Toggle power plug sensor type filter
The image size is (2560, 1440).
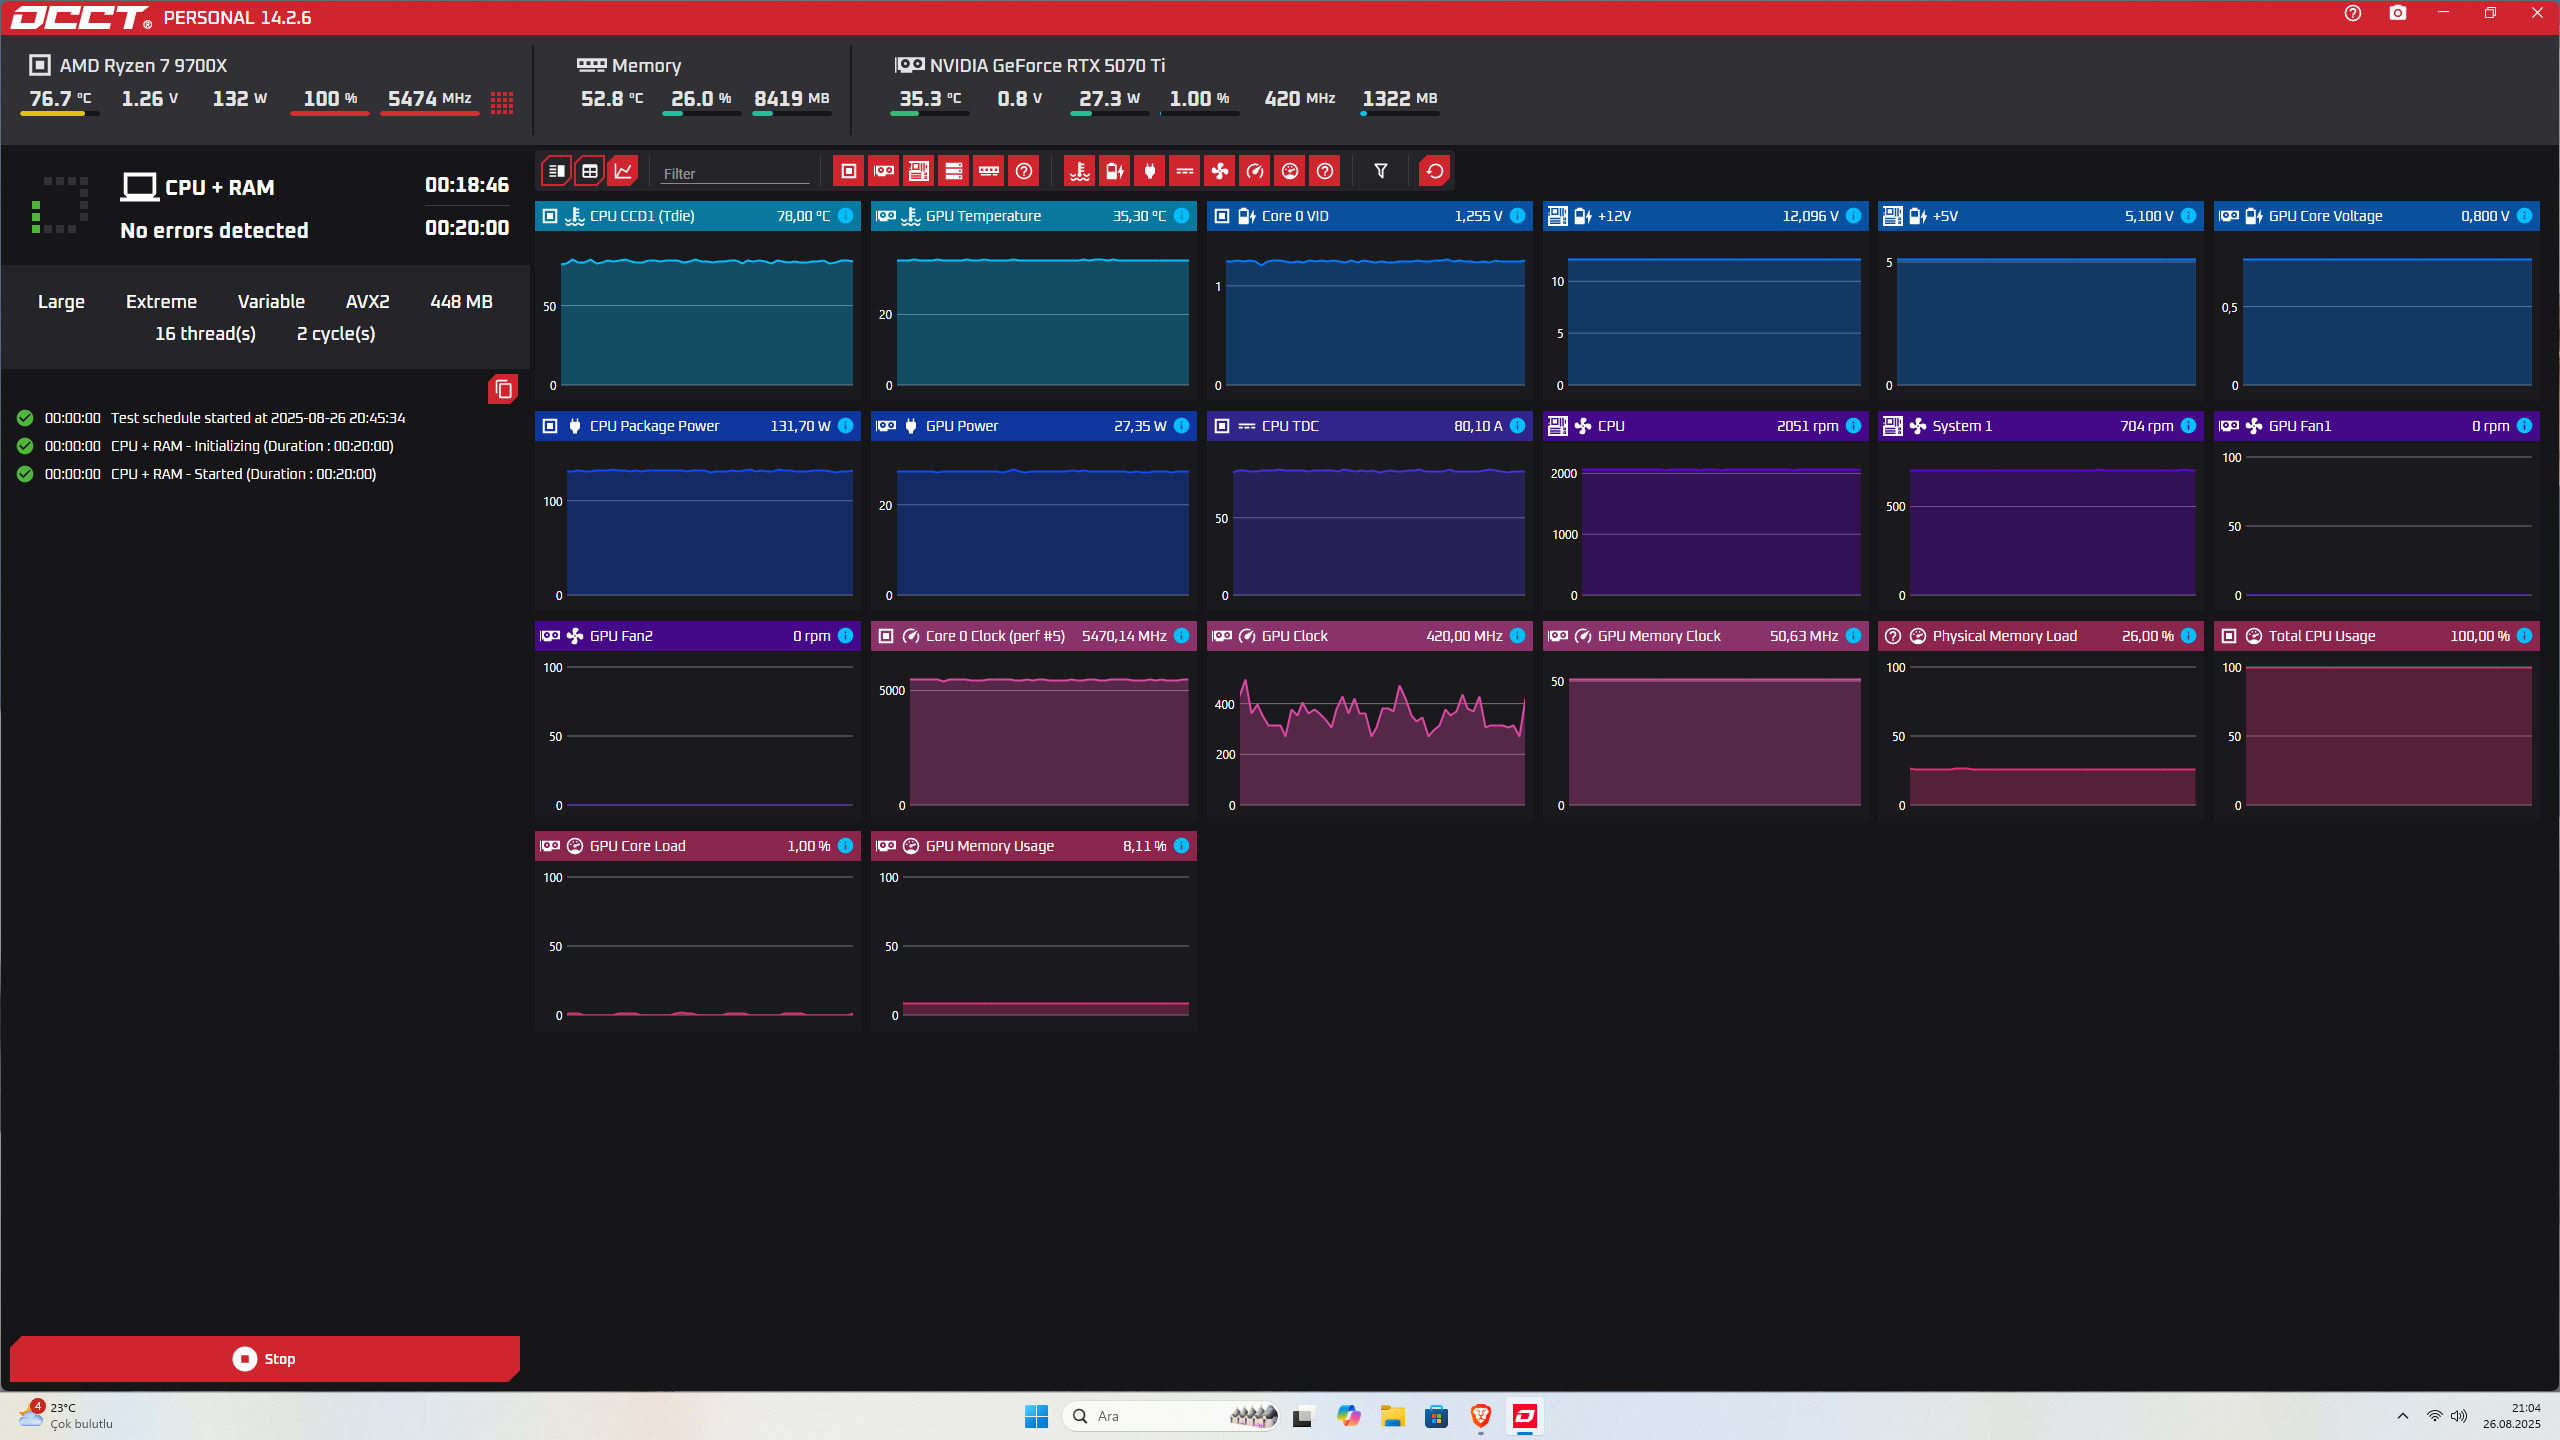1150,171
